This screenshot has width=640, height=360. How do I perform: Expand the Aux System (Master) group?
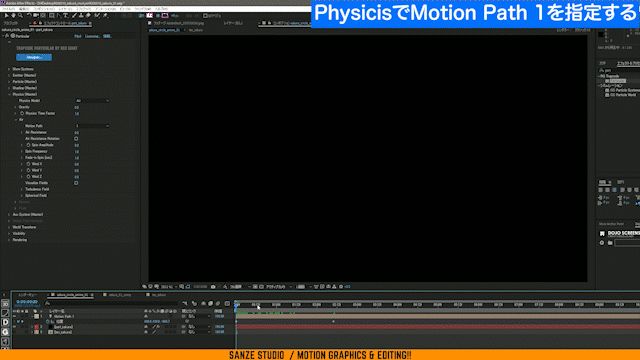(9, 215)
